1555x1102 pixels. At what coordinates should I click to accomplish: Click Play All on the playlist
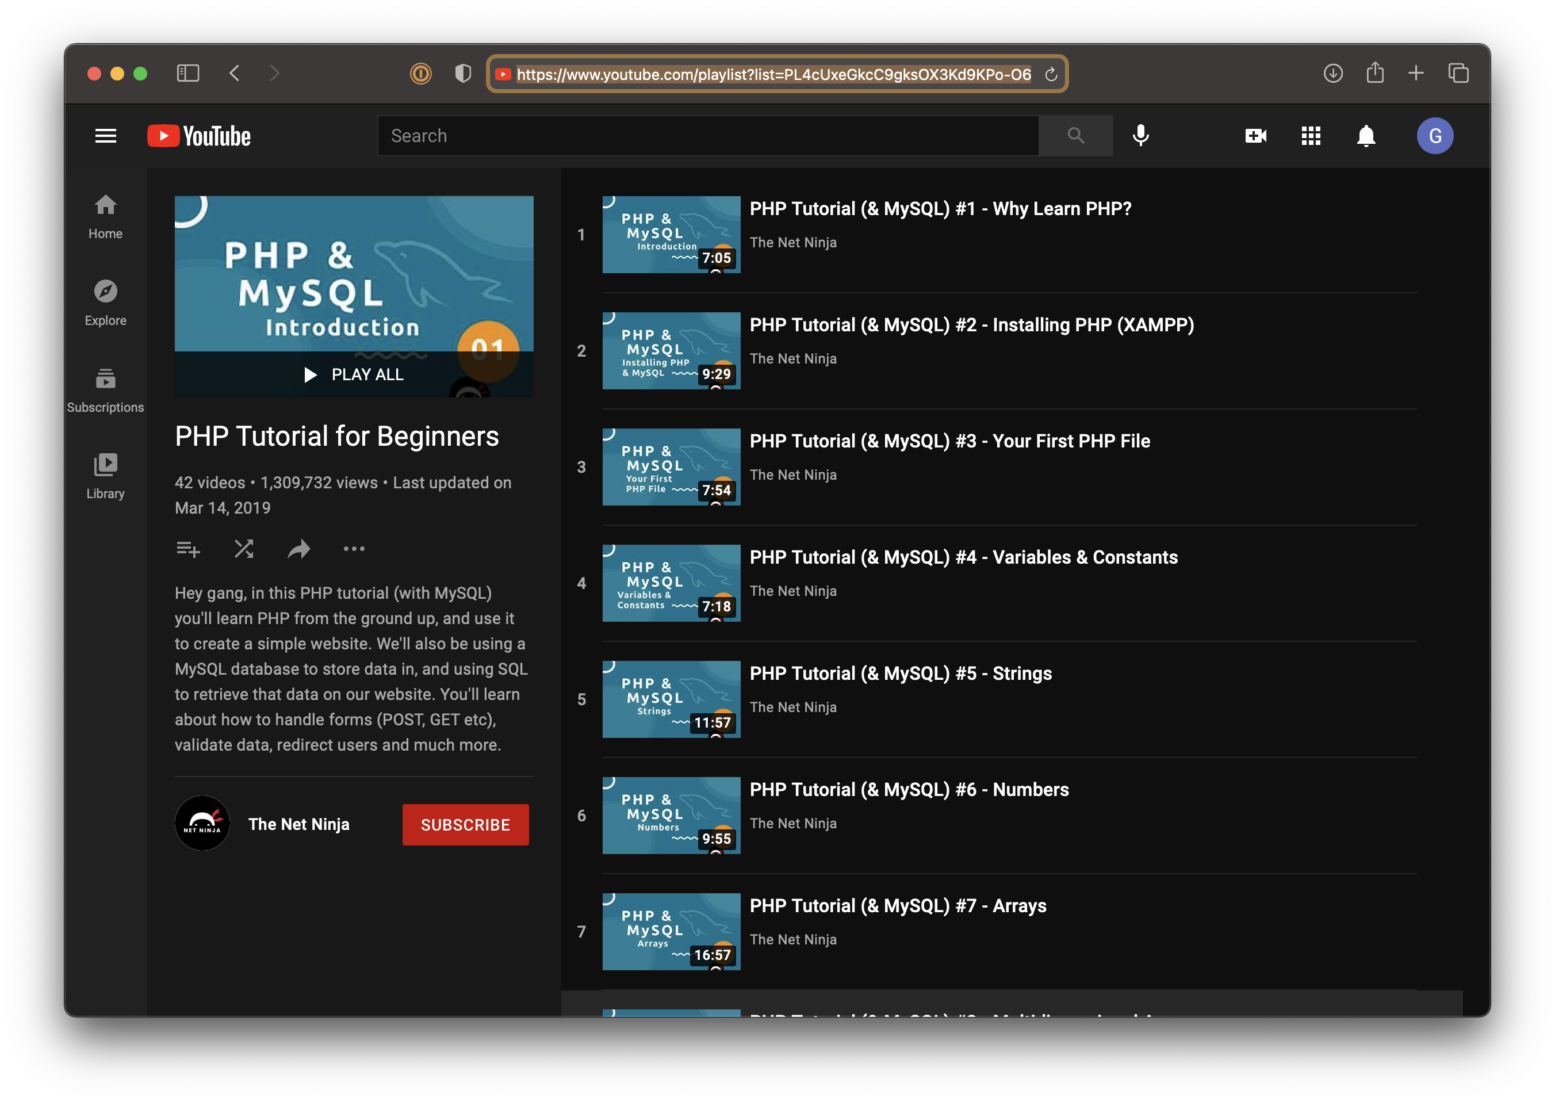(353, 374)
